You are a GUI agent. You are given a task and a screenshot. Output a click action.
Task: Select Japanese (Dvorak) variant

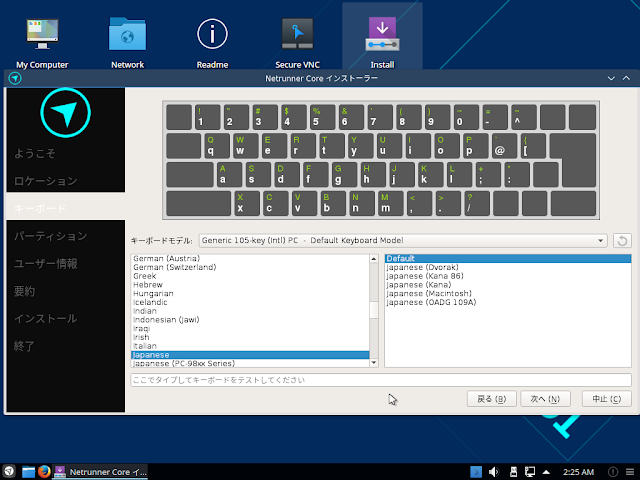click(x=508, y=267)
